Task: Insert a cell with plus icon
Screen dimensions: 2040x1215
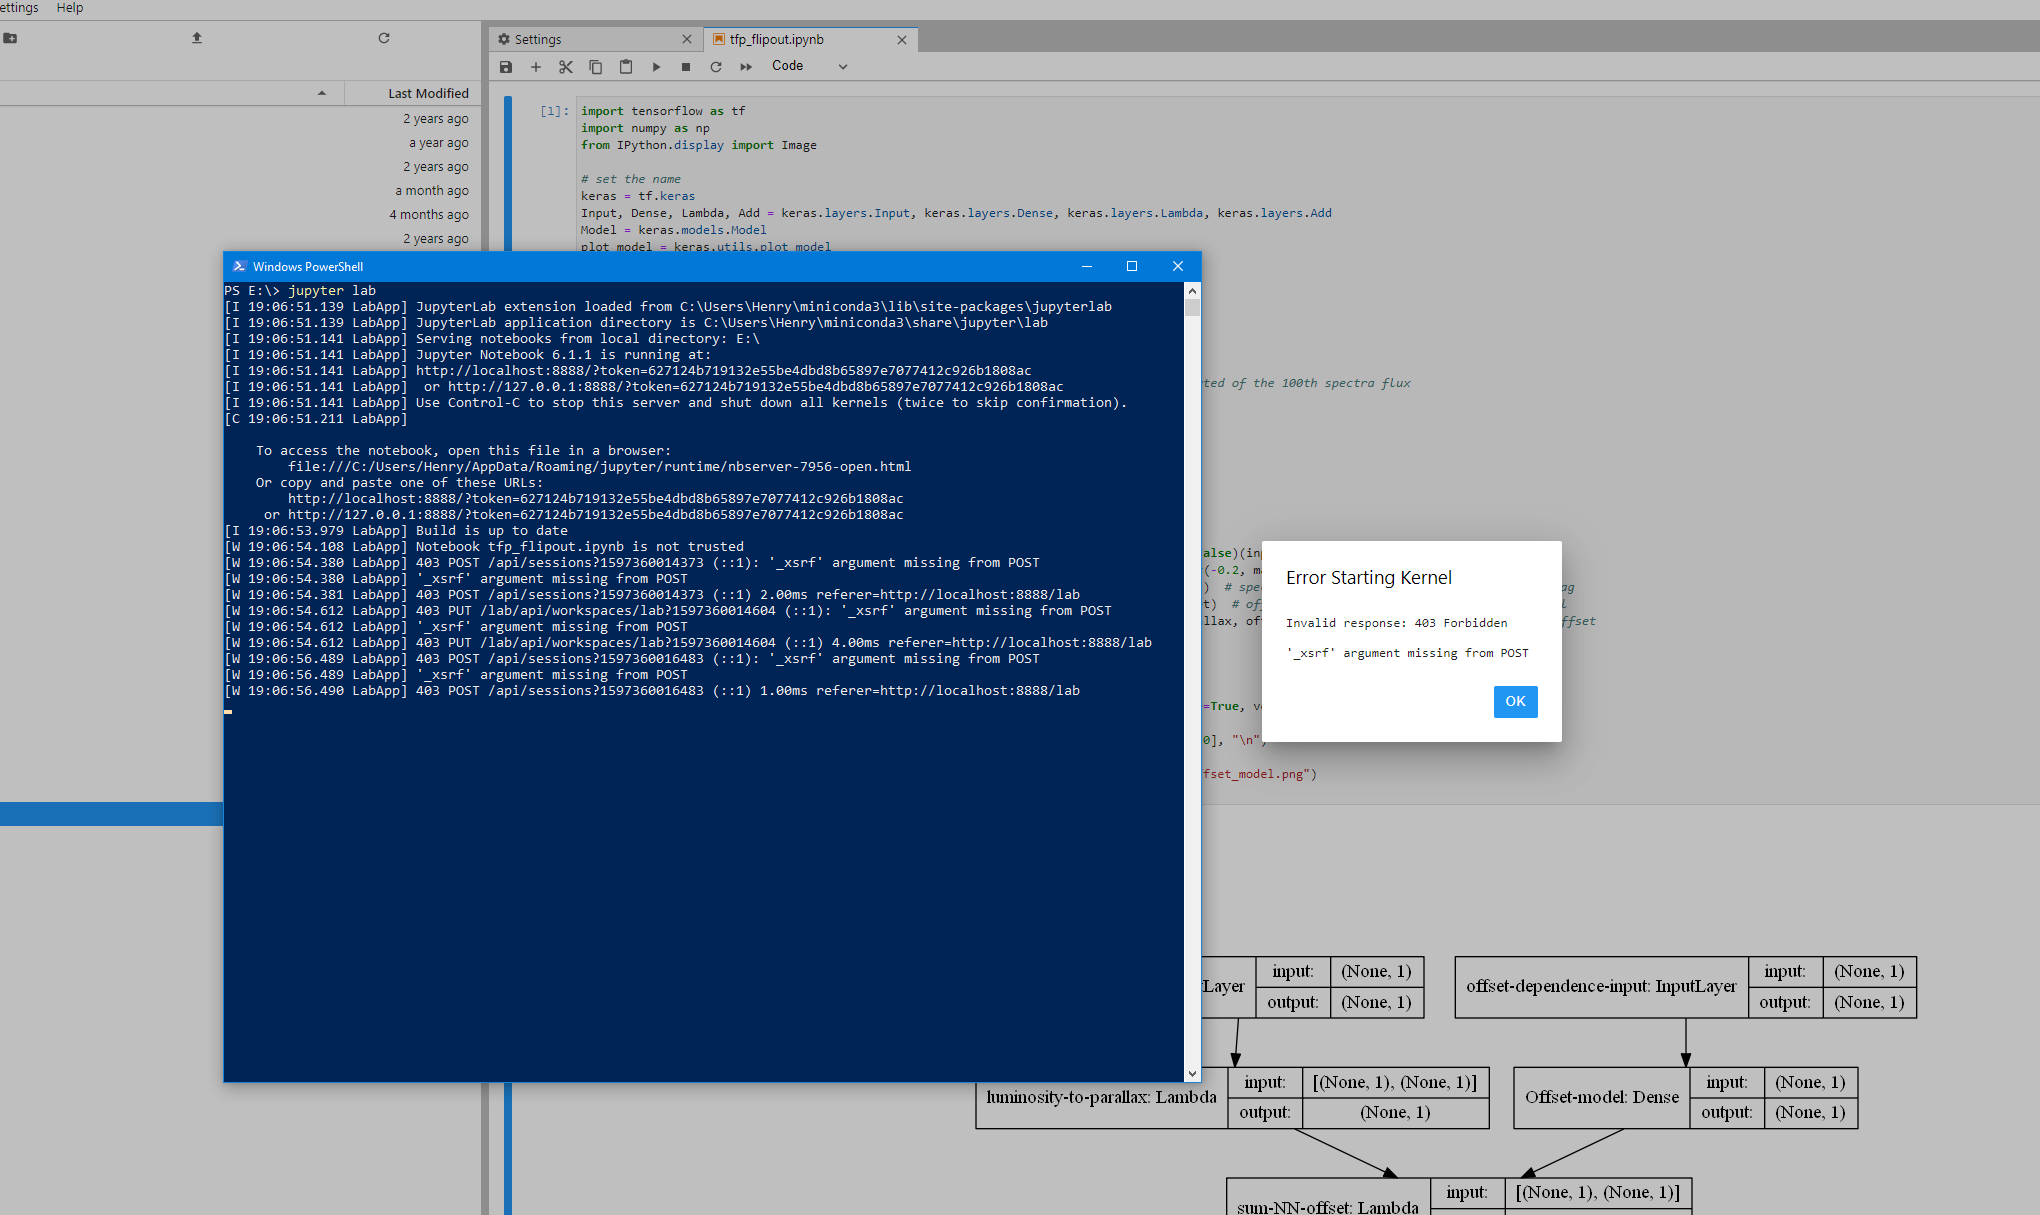Action: pyautogui.click(x=536, y=67)
